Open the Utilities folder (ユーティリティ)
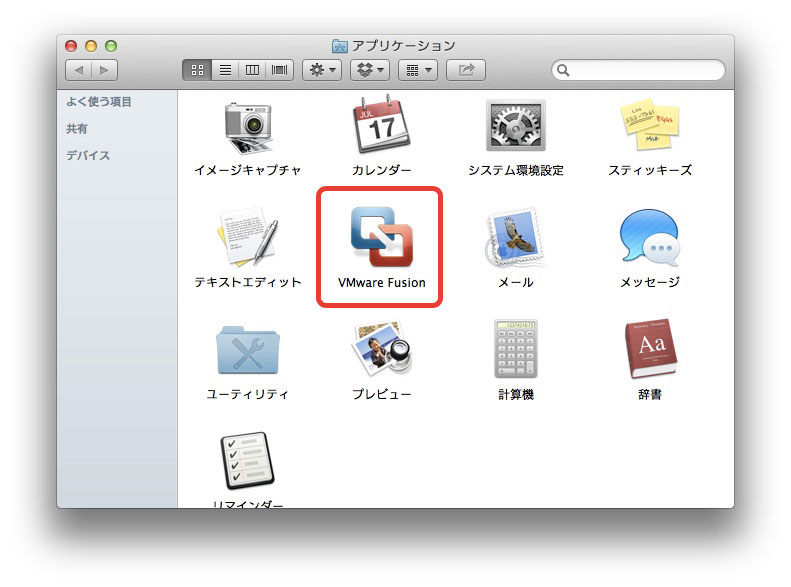The height and width of the screenshot is (587, 791). pyautogui.click(x=248, y=350)
